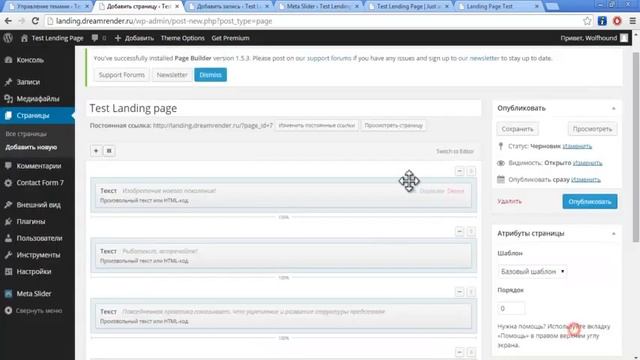Image resolution: width=640 pixels, height=360 pixels.
Task: Open Test Lending Page site link in the admin bar
Action: coord(52,38)
